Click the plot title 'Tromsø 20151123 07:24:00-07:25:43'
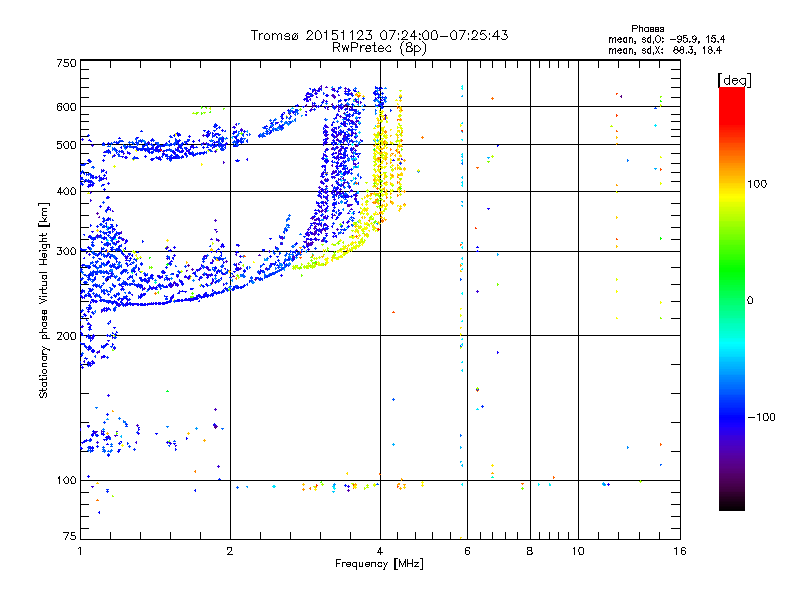The image size is (800, 600). [x=380, y=35]
